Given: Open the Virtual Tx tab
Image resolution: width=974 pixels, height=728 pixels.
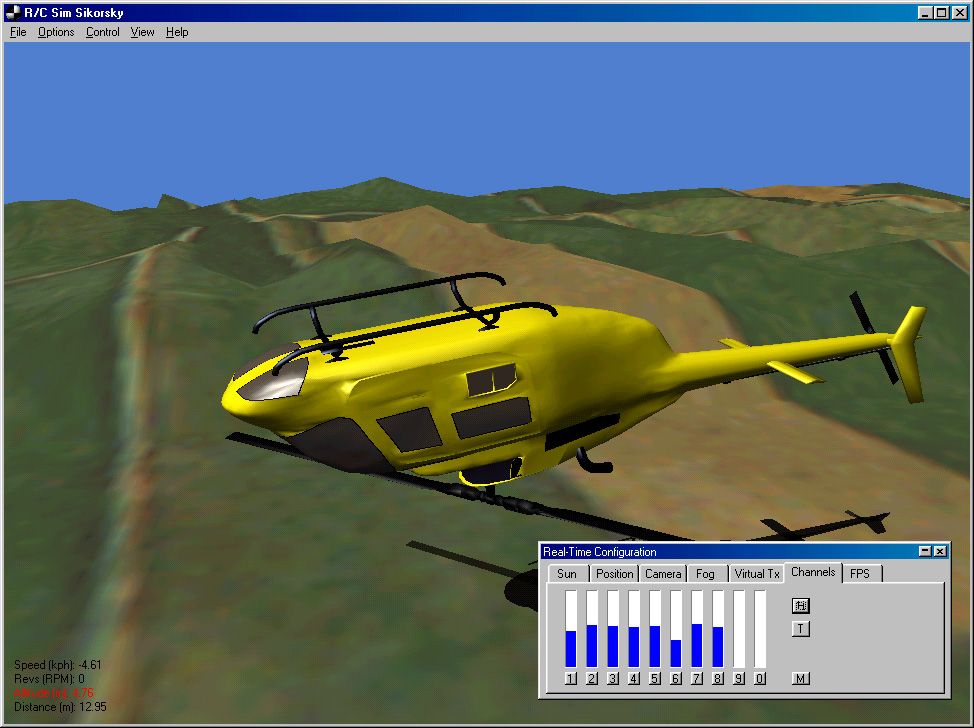Looking at the screenshot, I should [x=758, y=573].
